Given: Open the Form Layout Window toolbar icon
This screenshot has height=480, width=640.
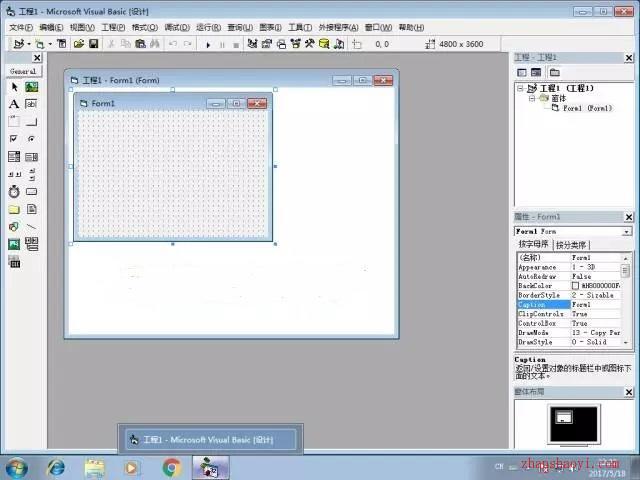Looking at the screenshot, I should click(x=281, y=44).
